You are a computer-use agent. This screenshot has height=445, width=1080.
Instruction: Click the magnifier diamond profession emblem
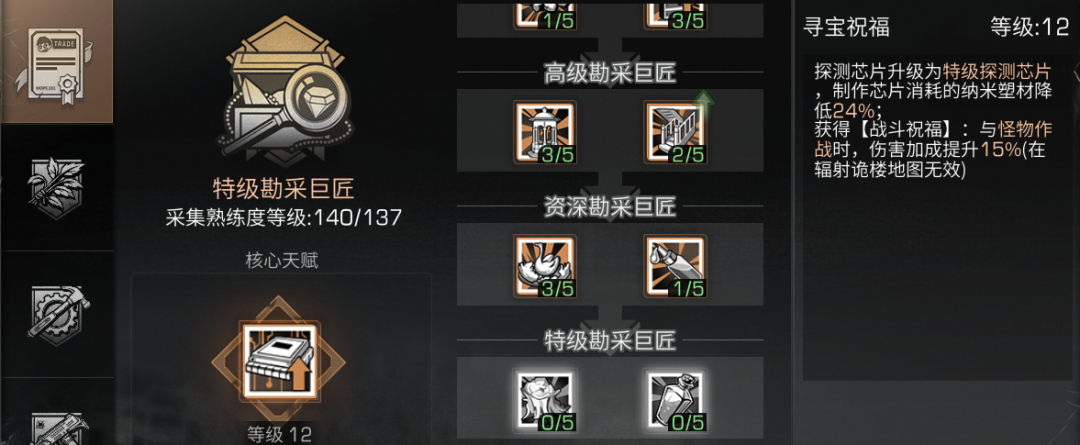click(x=285, y=96)
